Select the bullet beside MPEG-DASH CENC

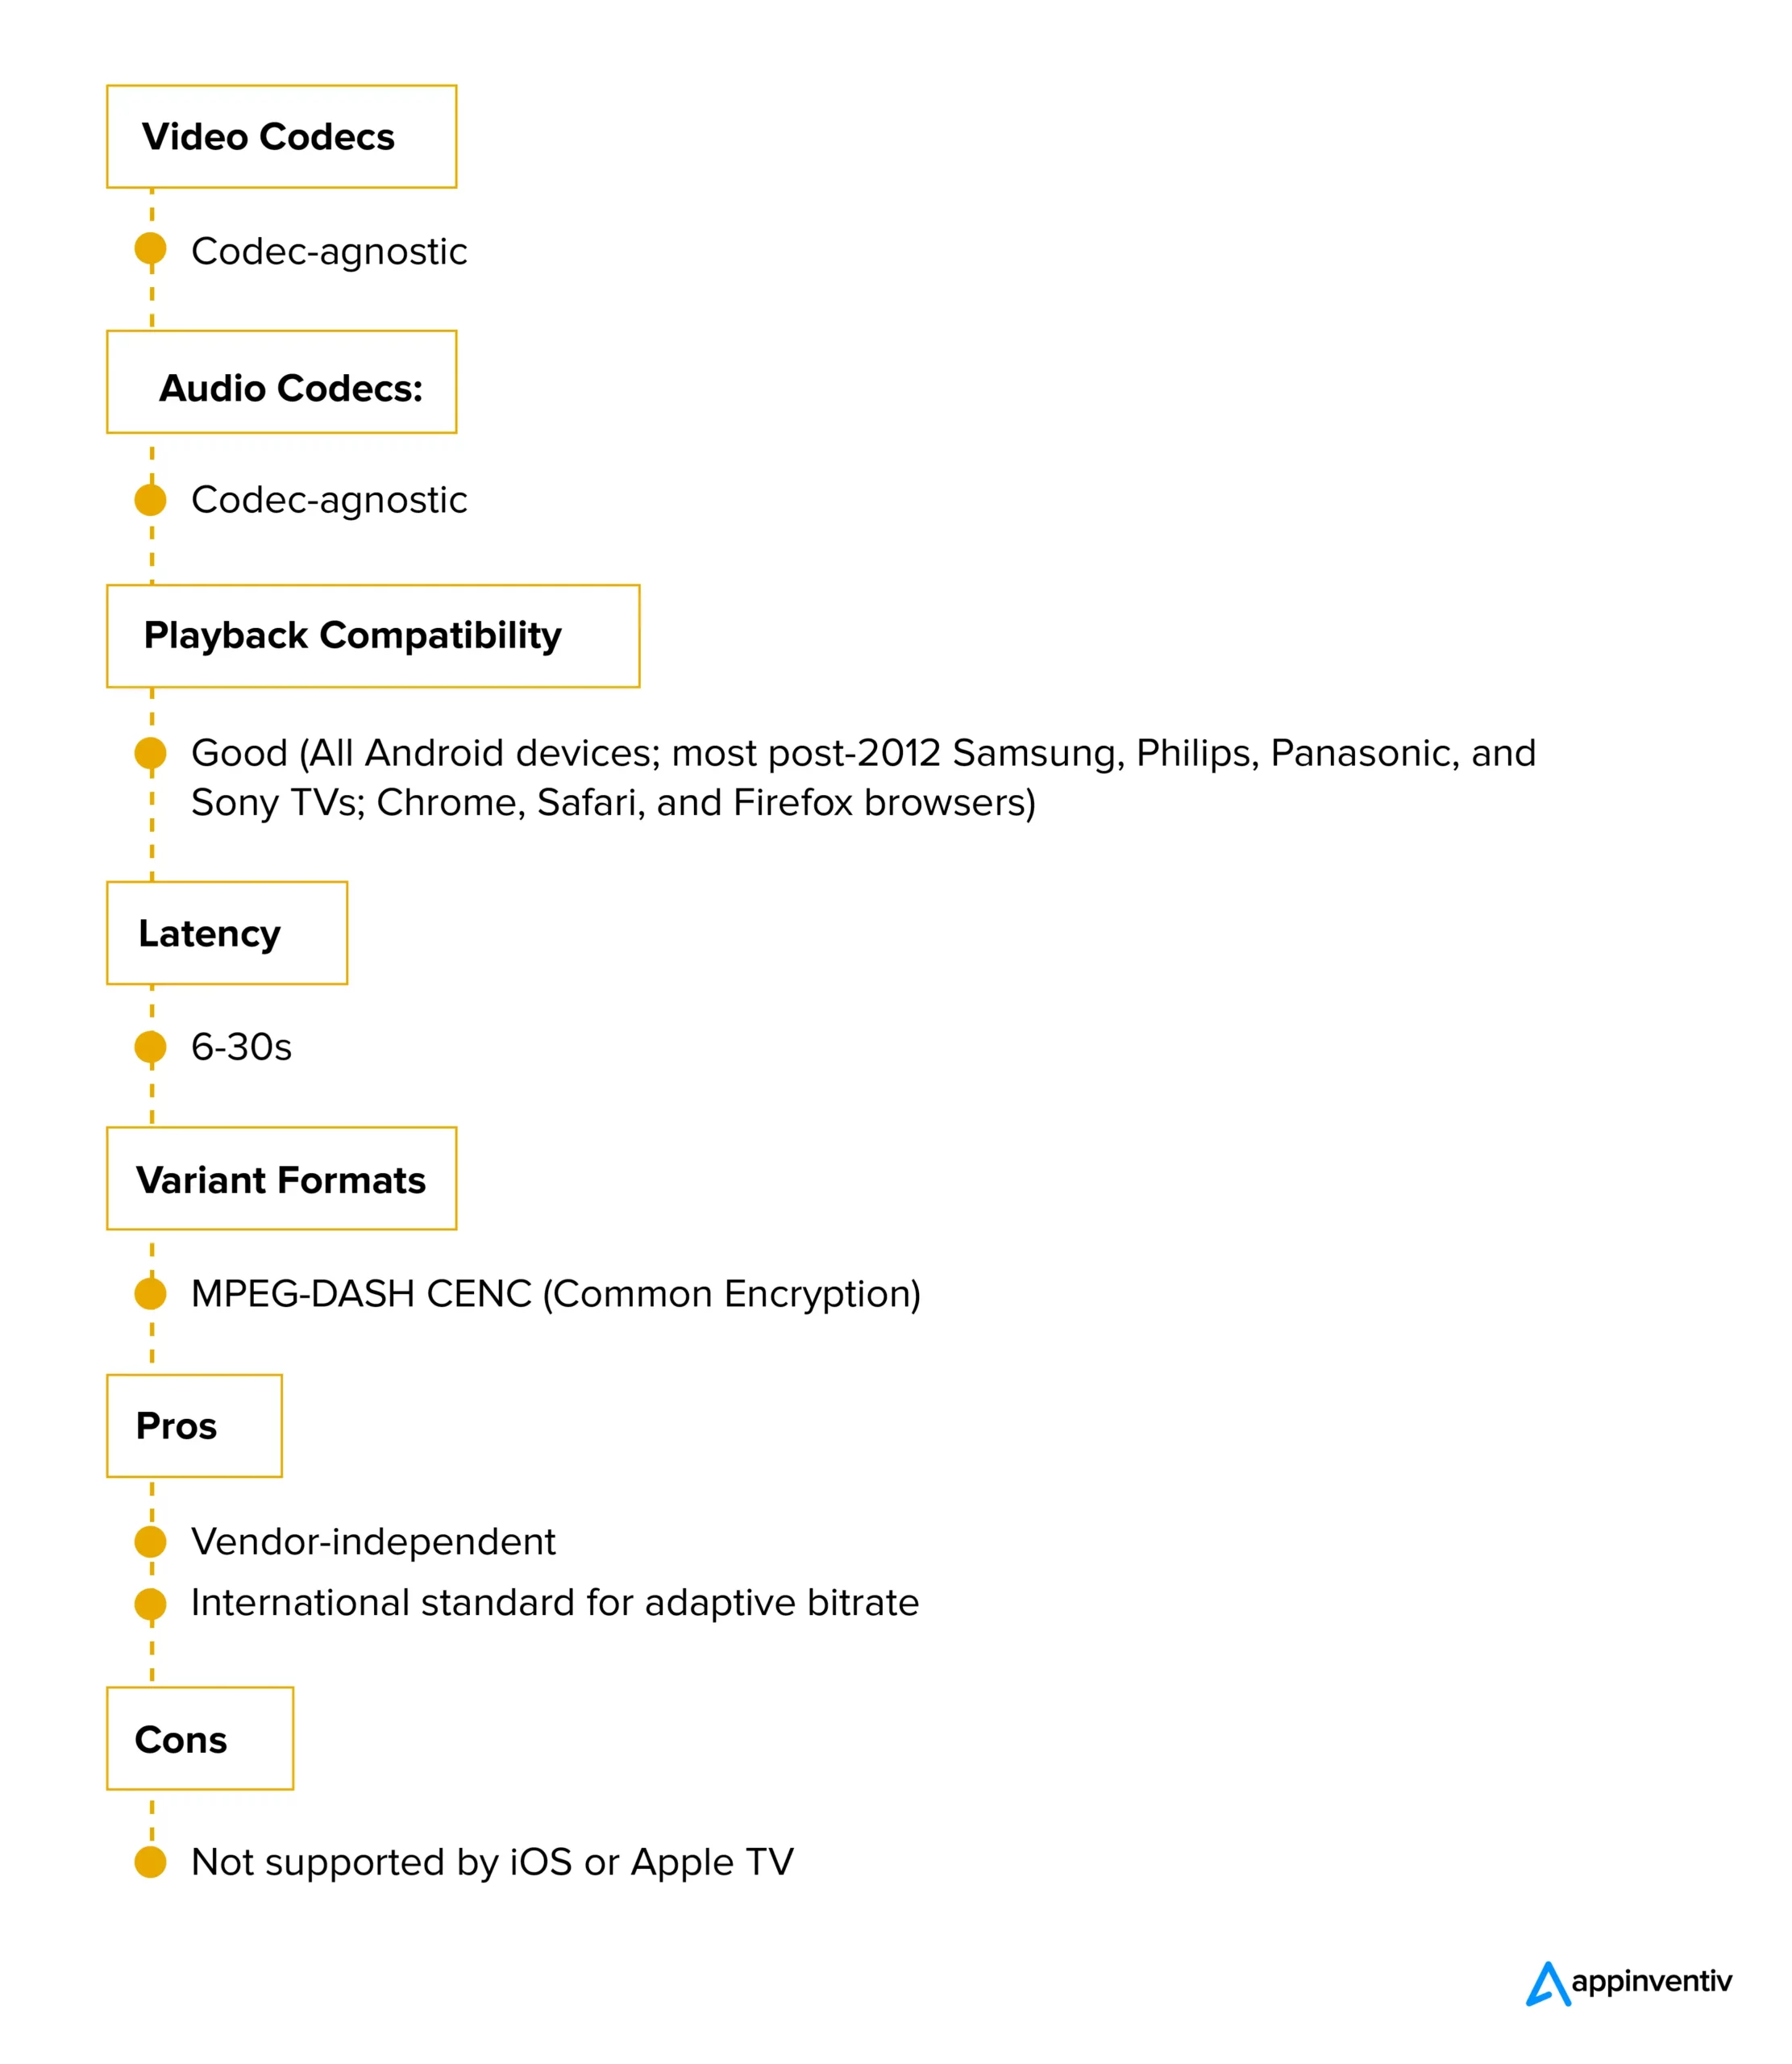pyautogui.click(x=150, y=1293)
